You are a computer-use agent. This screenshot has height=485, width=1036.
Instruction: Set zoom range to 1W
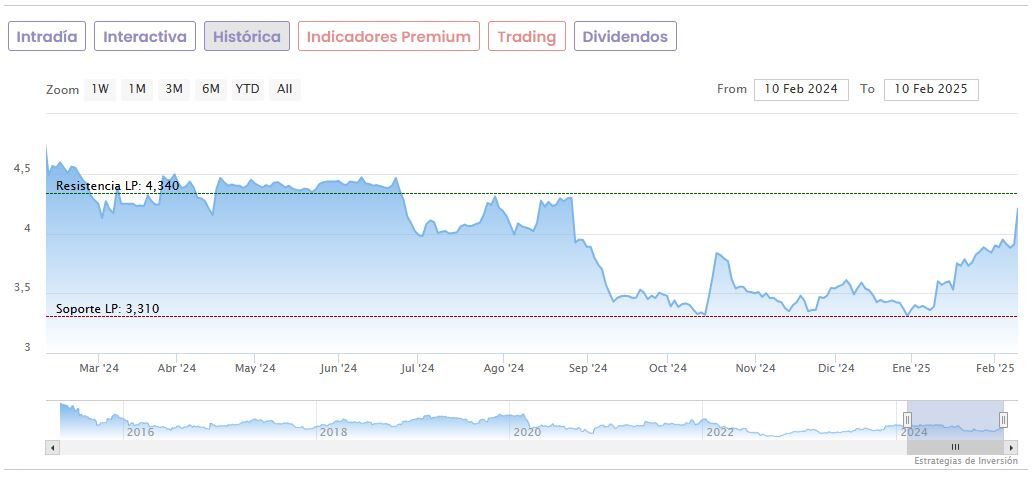coord(100,89)
